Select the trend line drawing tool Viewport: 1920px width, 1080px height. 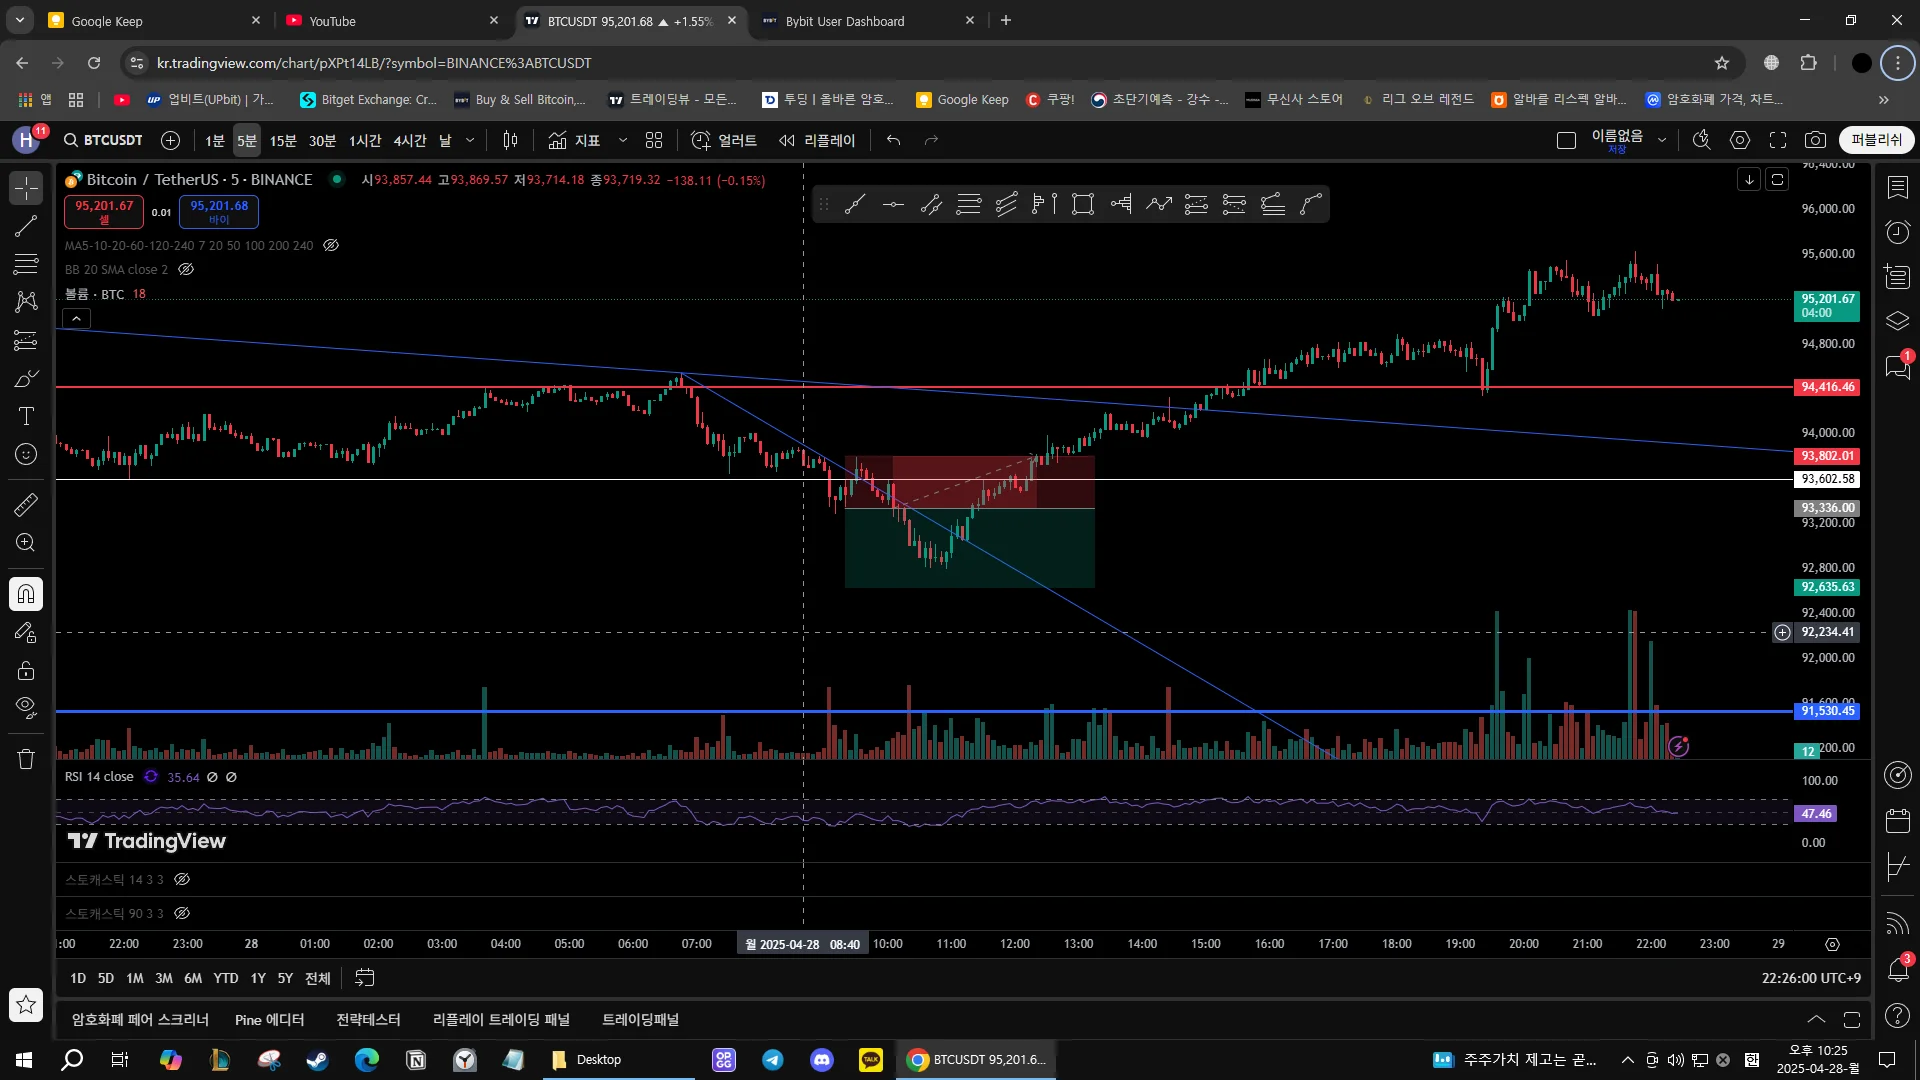(x=26, y=226)
